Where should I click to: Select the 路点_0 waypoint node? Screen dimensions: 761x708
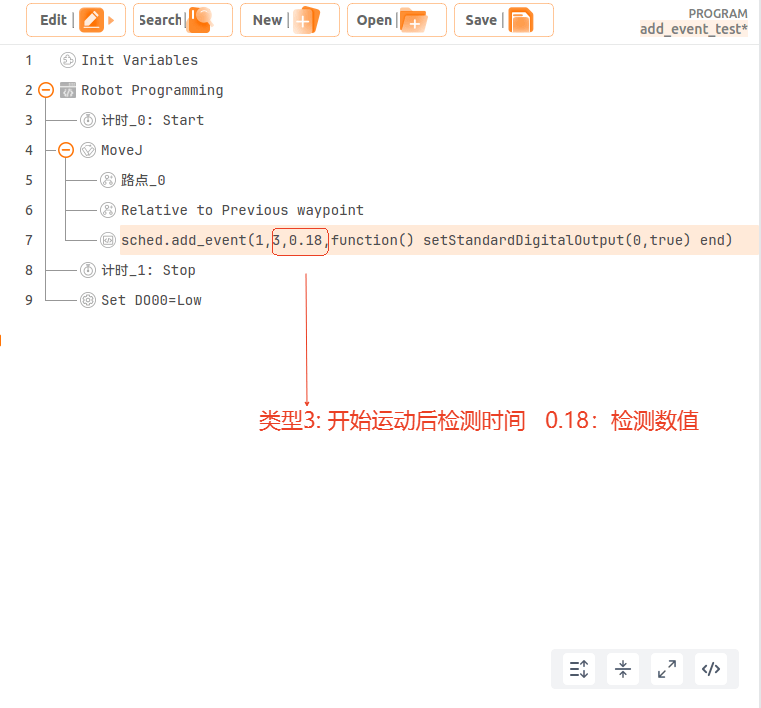tap(143, 180)
